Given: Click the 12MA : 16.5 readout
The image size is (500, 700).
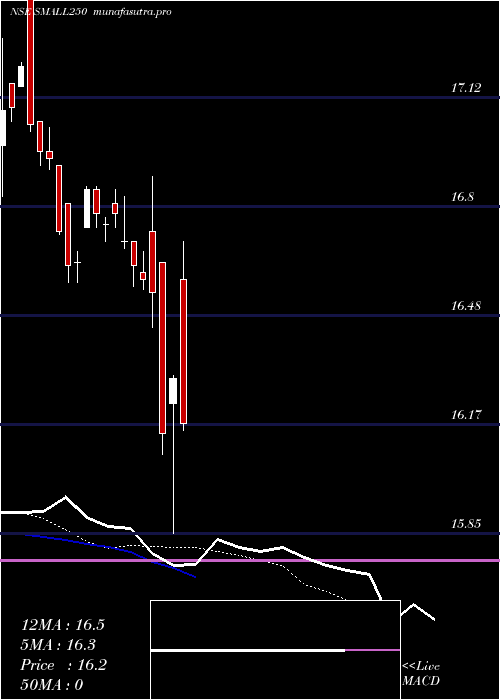Looking at the screenshot, I should click(x=63, y=625).
